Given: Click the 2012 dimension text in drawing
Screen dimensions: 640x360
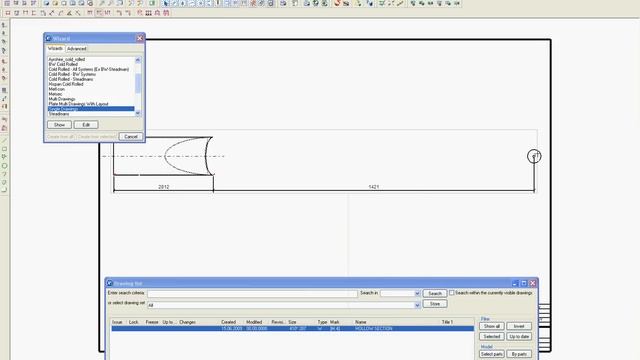Looking at the screenshot, I should click(x=164, y=187).
